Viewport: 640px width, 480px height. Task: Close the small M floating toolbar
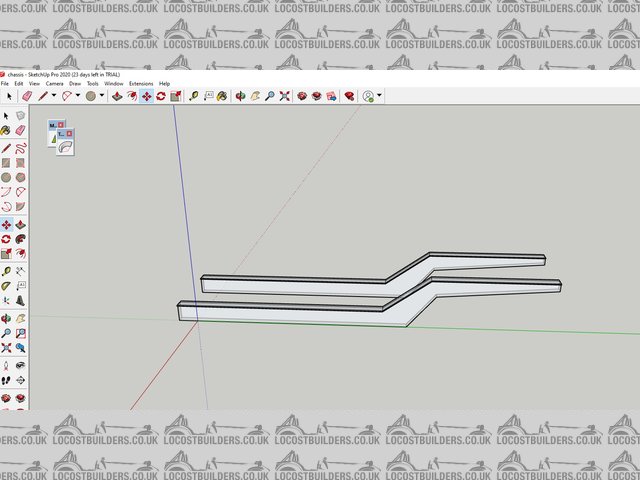click(x=61, y=124)
